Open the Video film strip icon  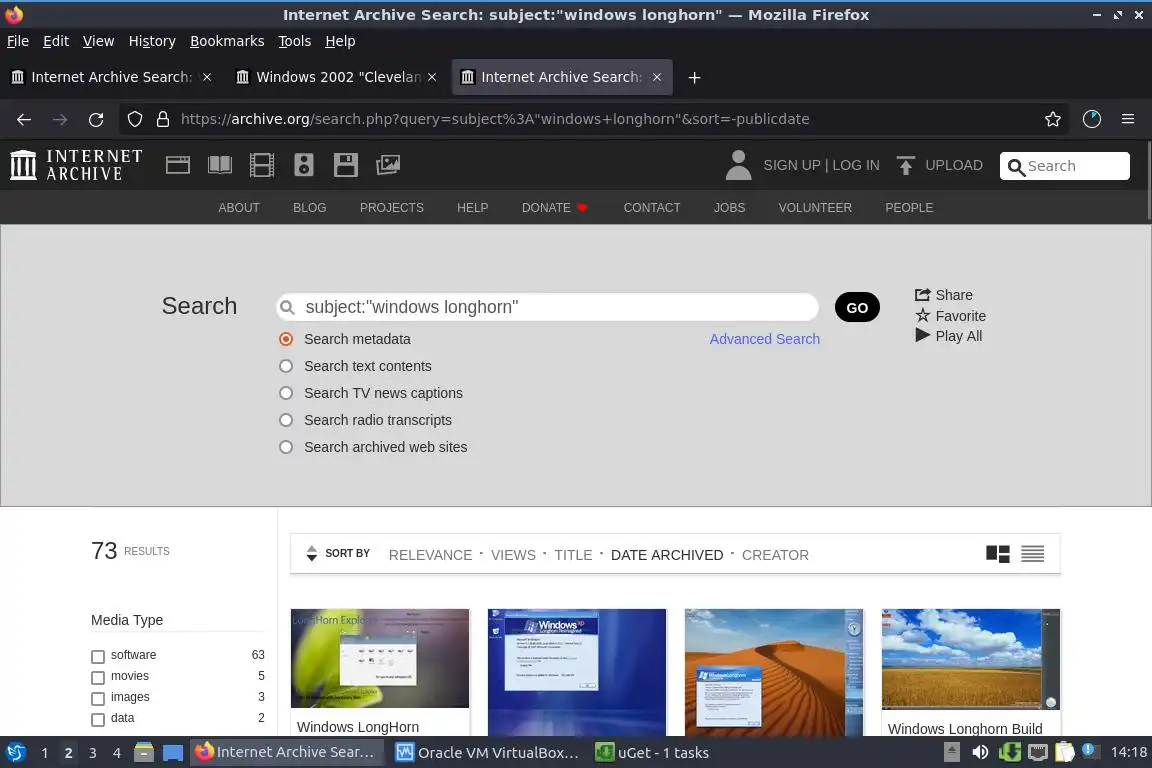point(262,165)
